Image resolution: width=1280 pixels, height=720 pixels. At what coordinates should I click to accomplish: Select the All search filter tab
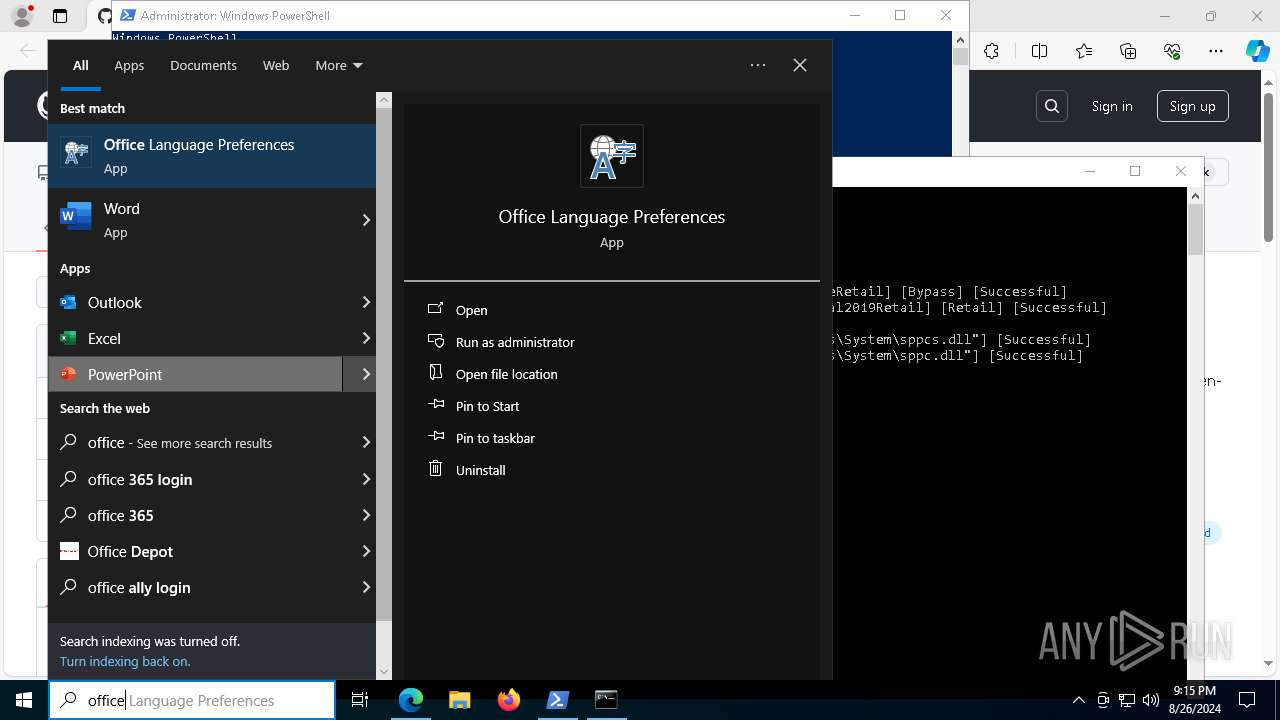80,65
